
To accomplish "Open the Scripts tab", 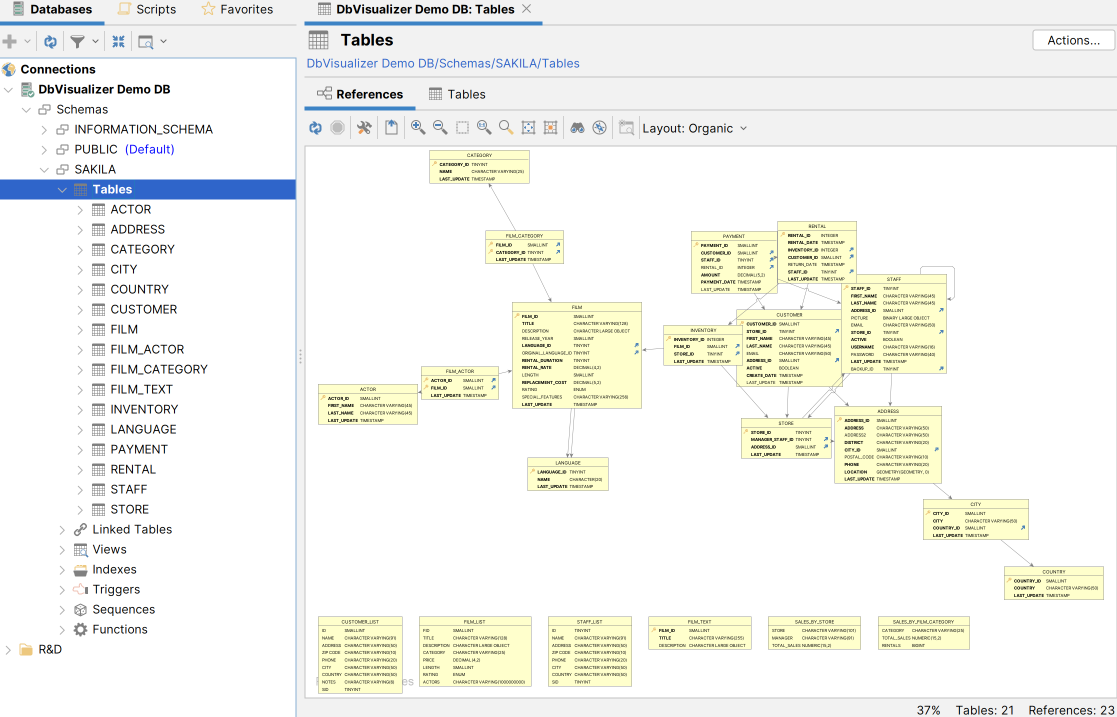I will tap(146, 9).
